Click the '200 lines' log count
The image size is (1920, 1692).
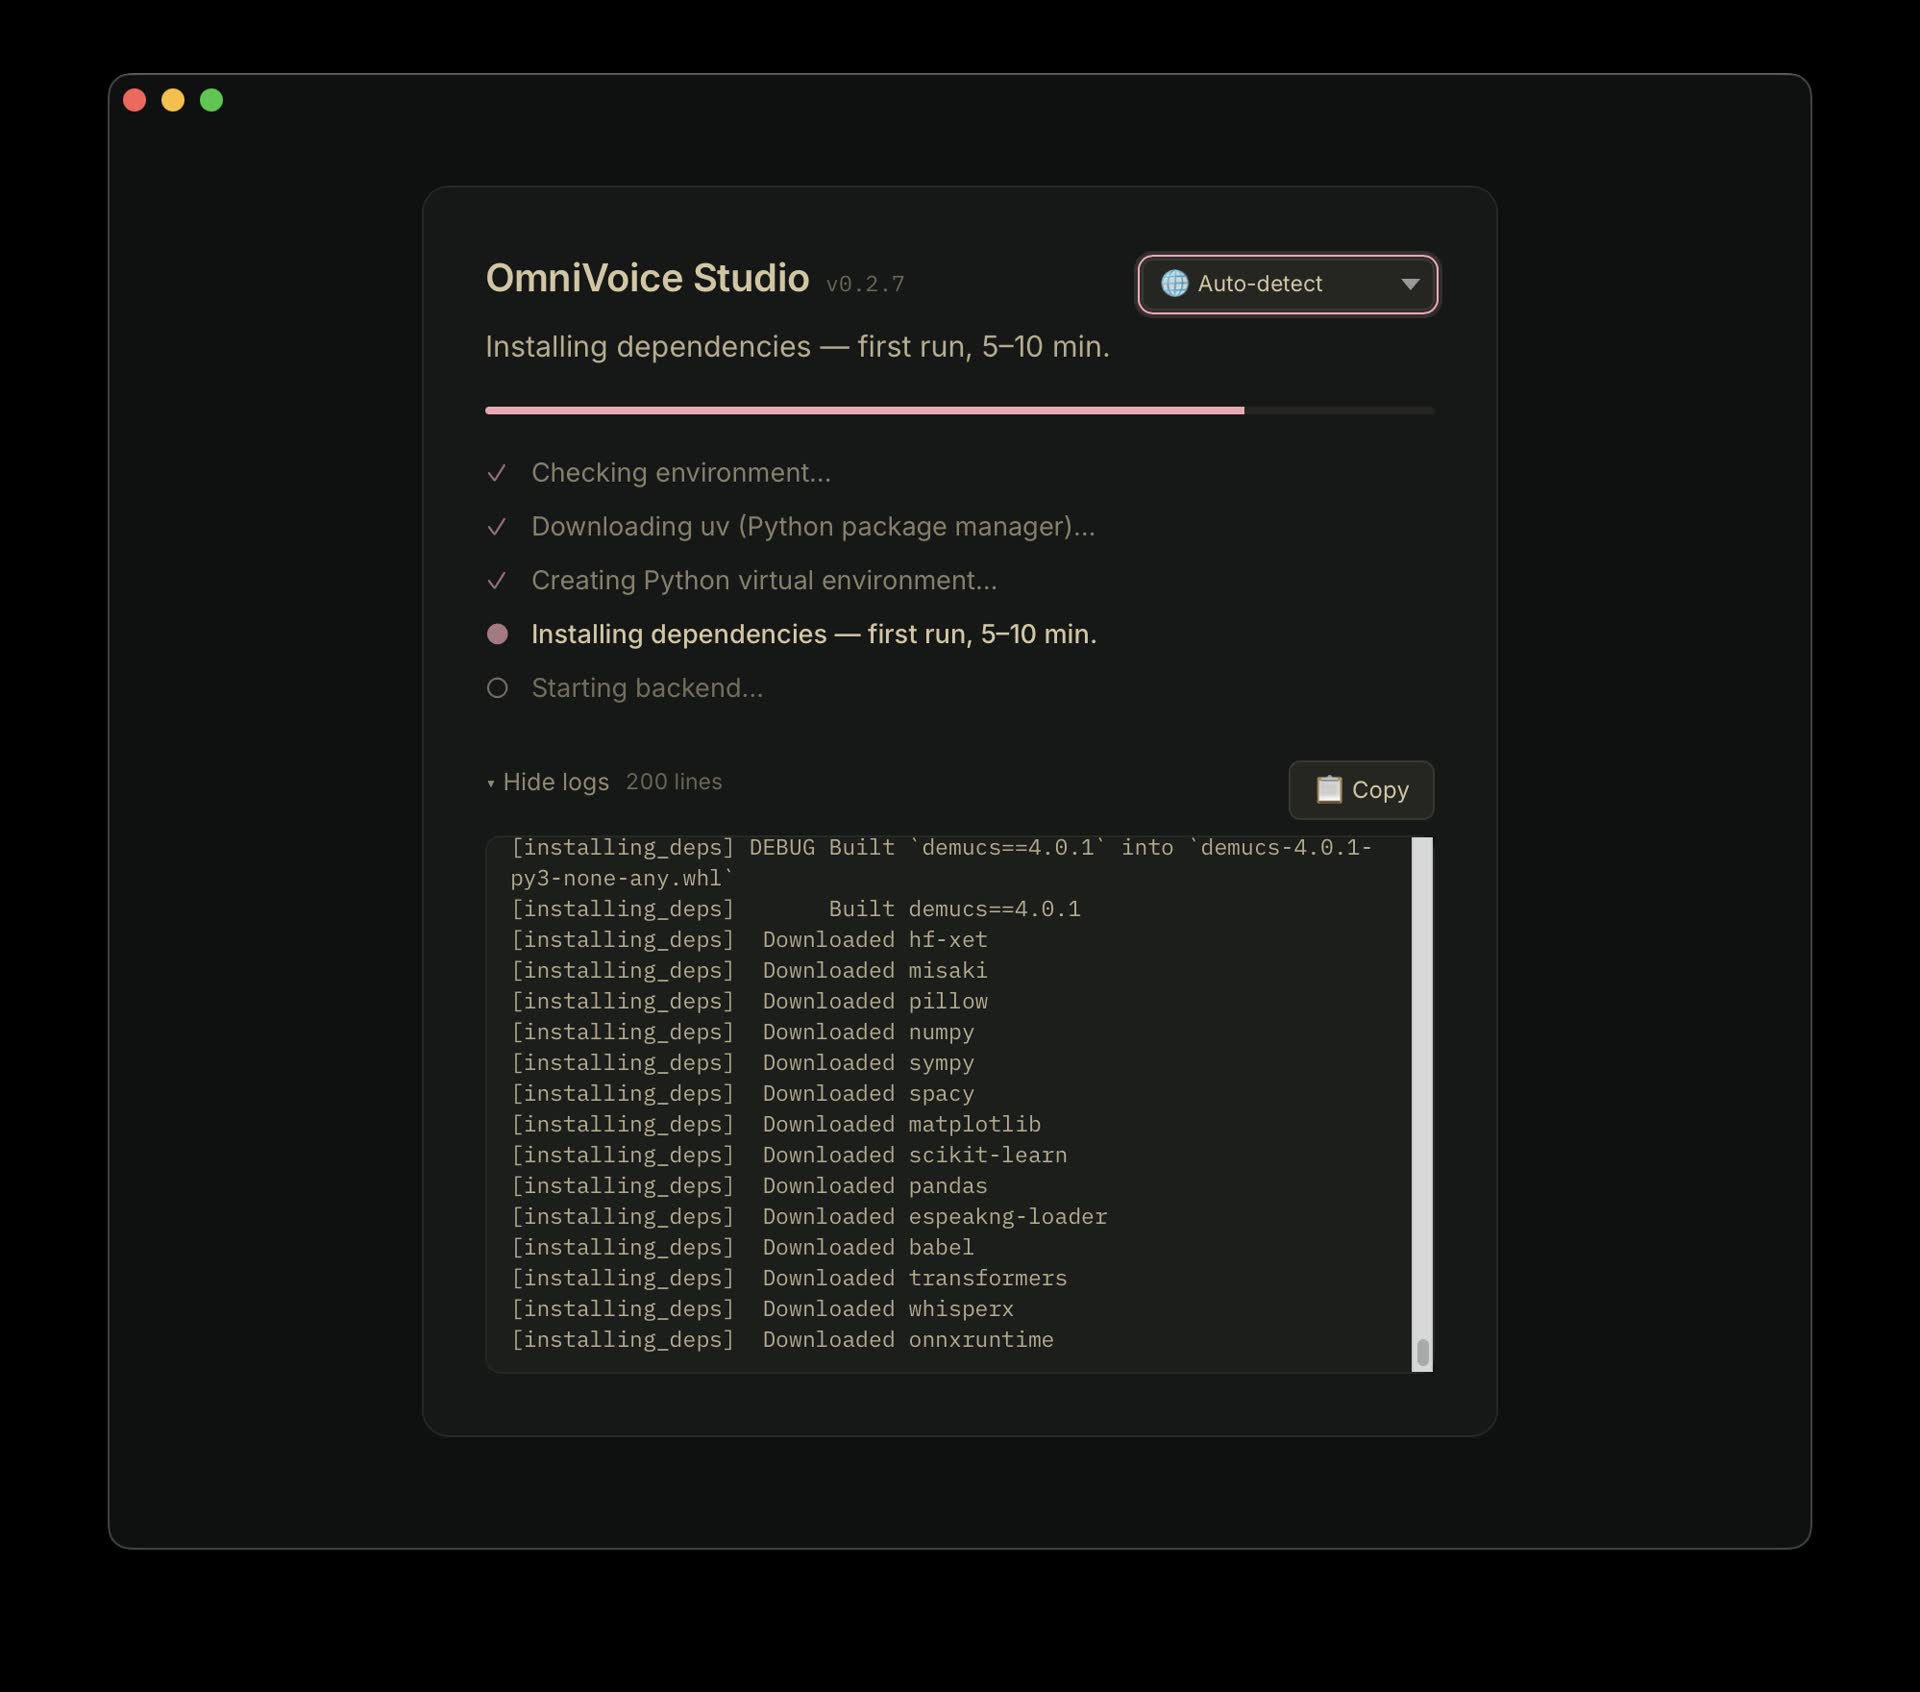click(674, 782)
